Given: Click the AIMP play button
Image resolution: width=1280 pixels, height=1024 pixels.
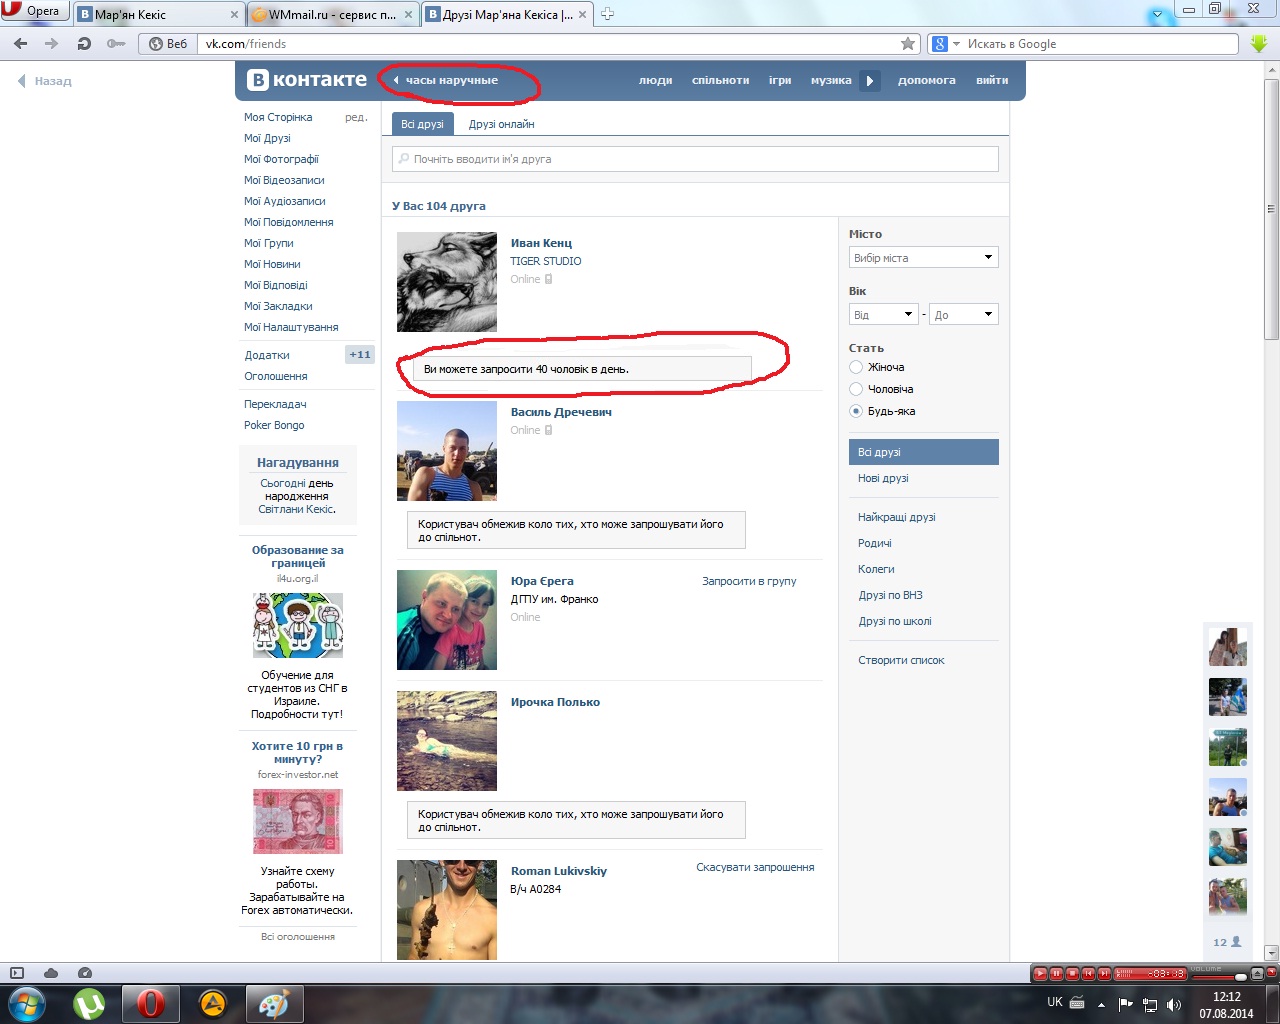Looking at the screenshot, I should coord(1040,974).
